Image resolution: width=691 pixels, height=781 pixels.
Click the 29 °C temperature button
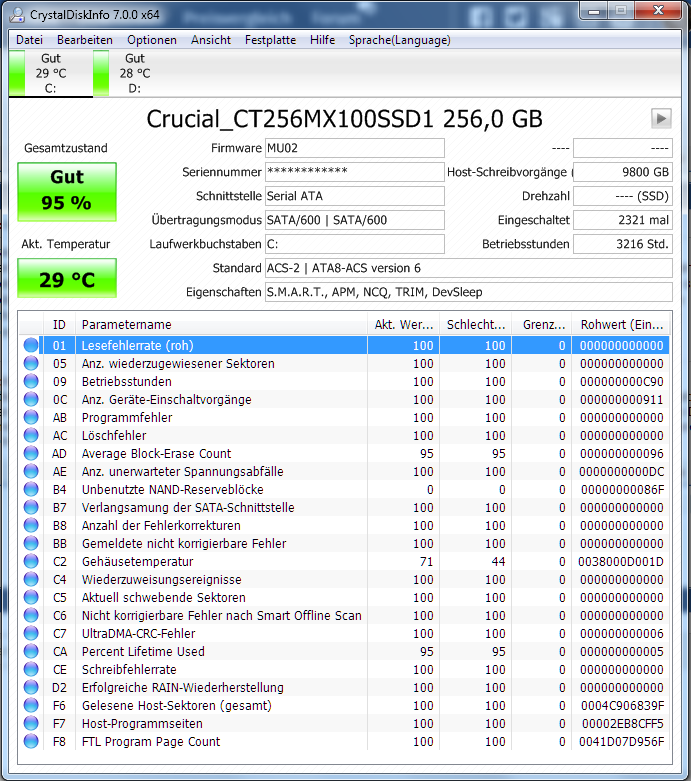click(x=67, y=278)
